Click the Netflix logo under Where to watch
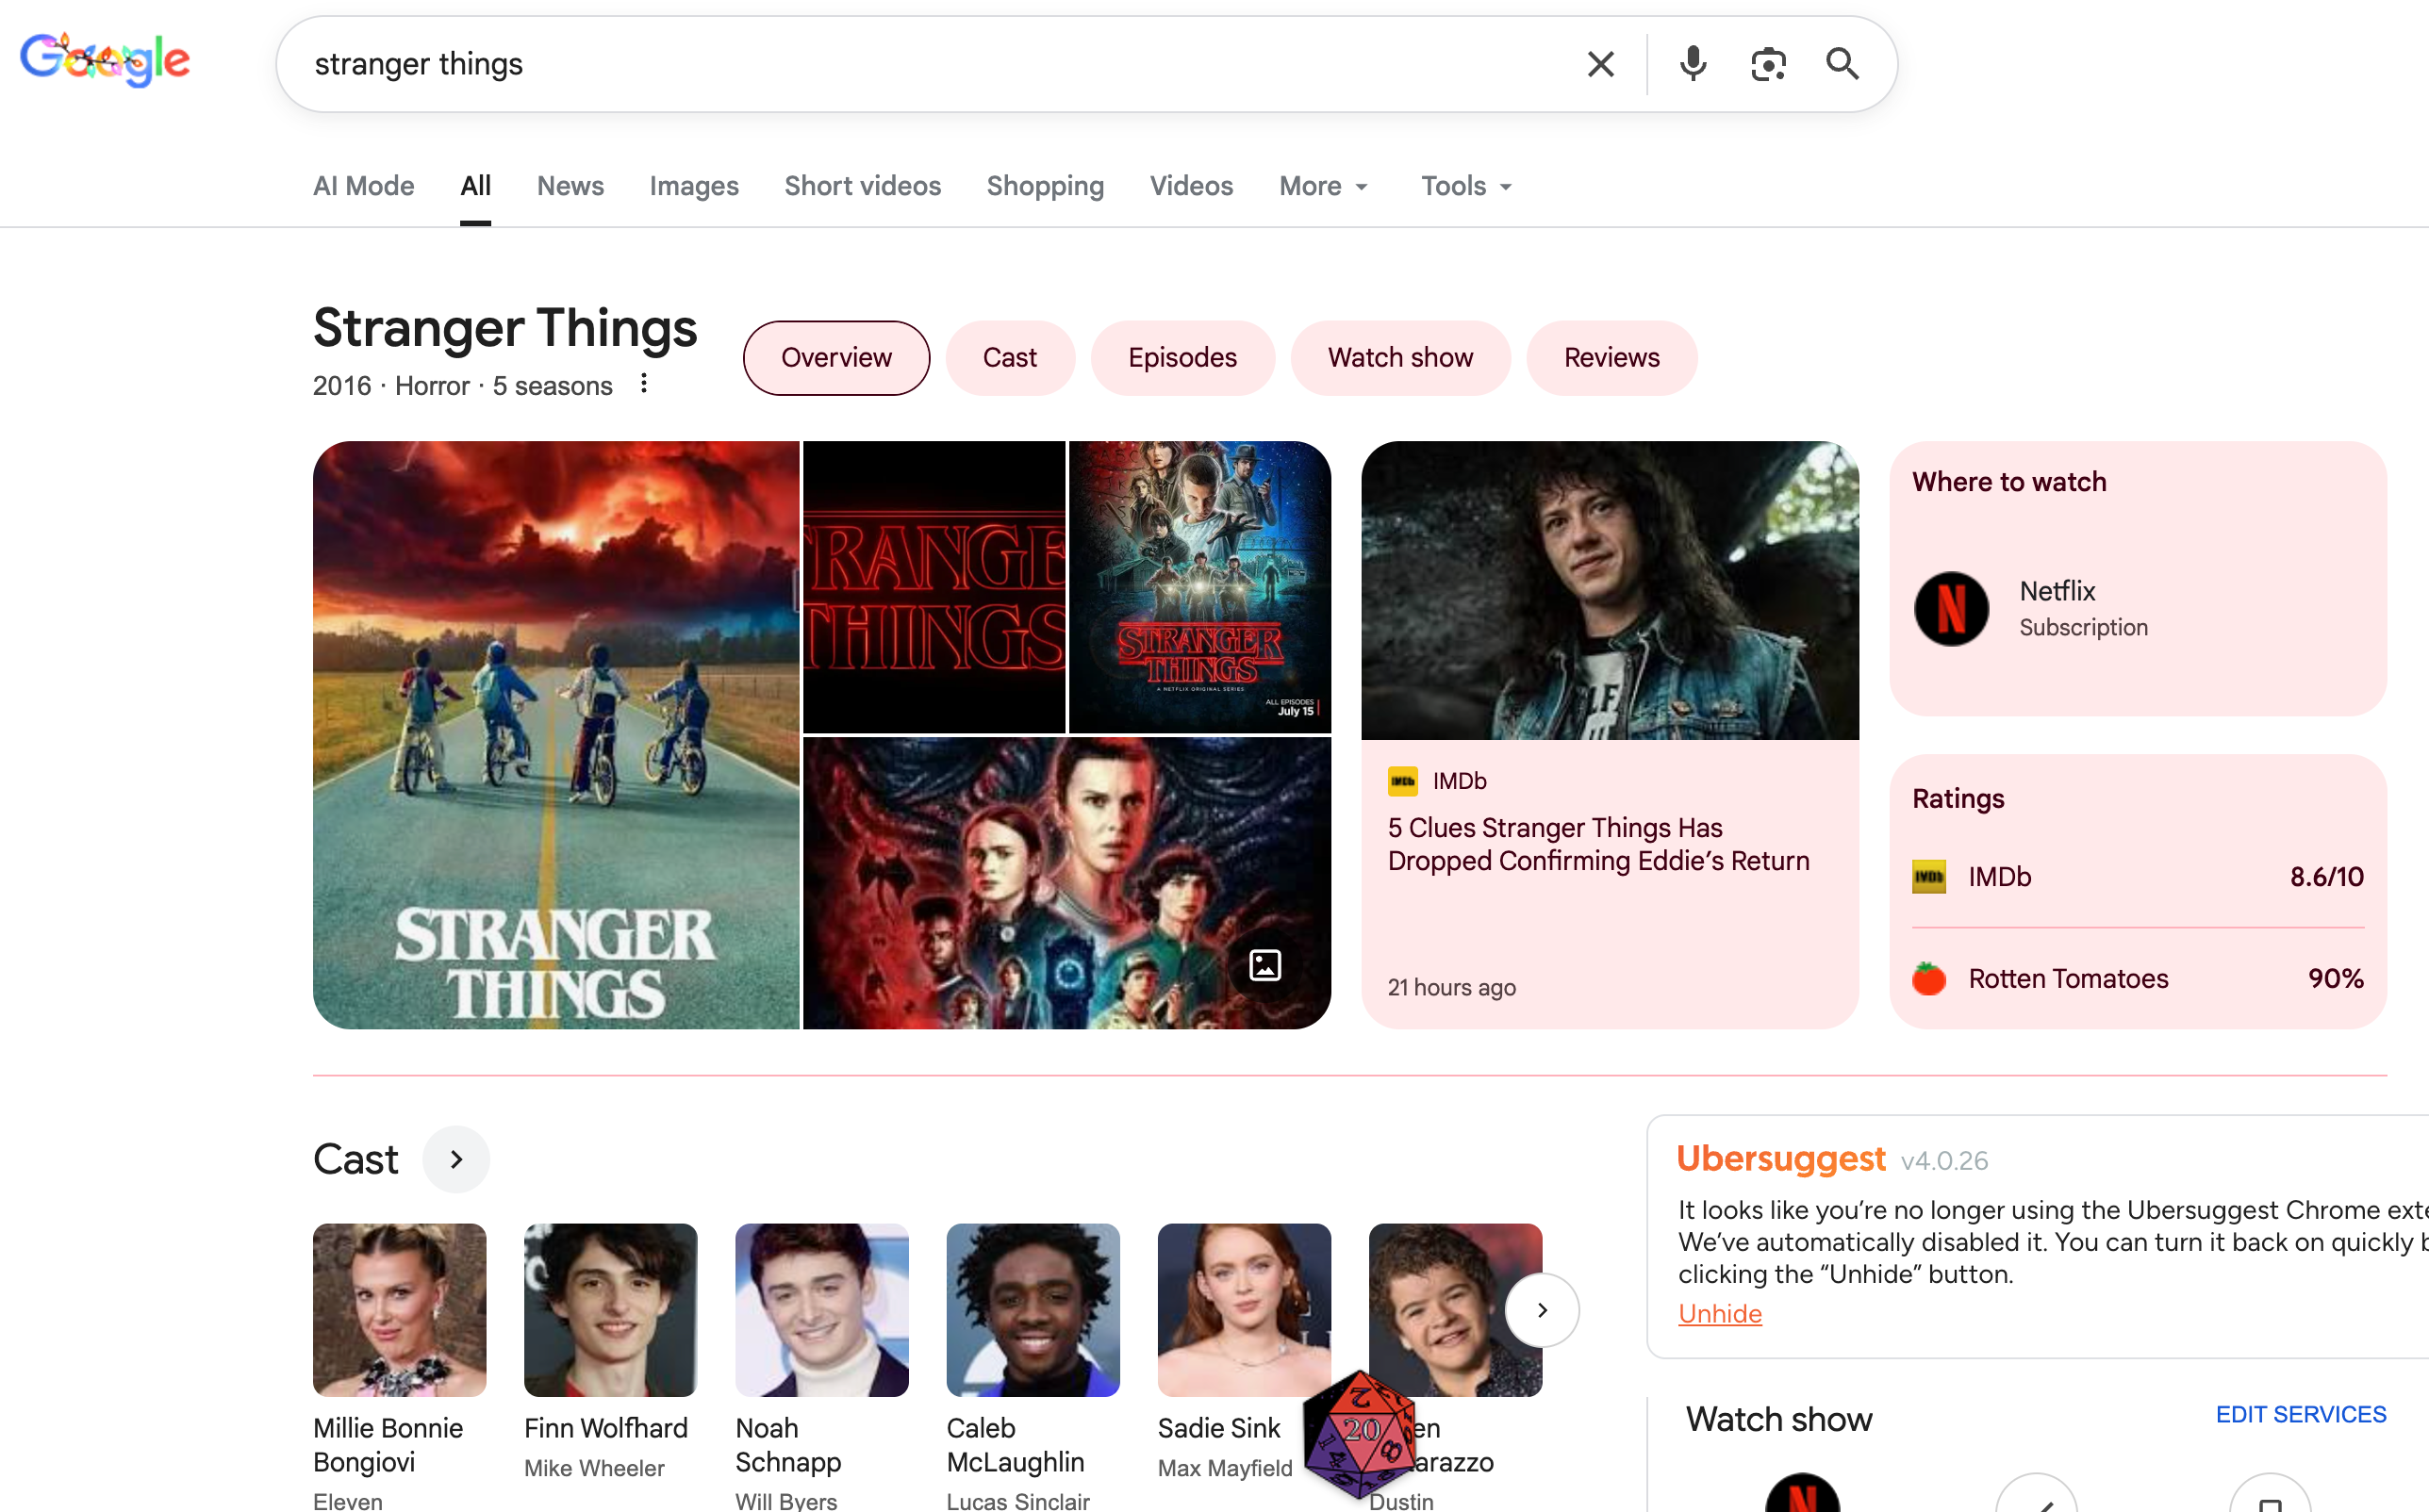2429x1512 pixels. (1951, 609)
